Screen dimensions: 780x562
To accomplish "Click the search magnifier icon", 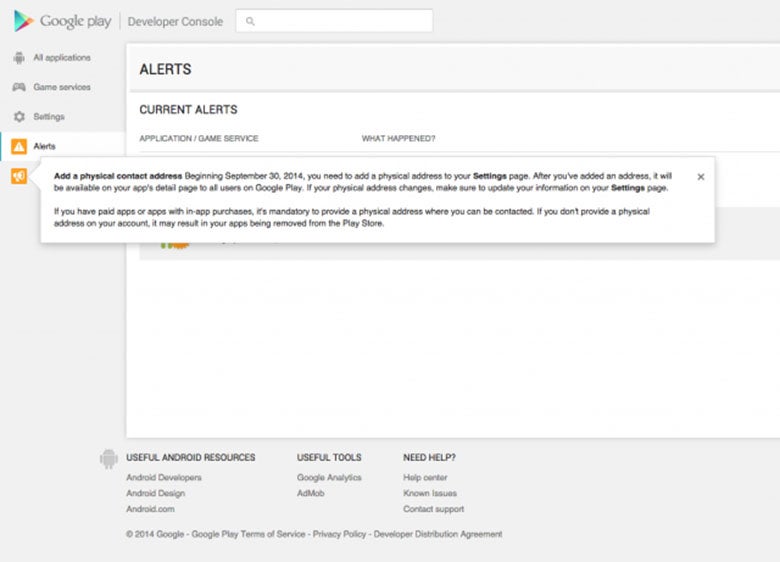I will click(x=250, y=21).
